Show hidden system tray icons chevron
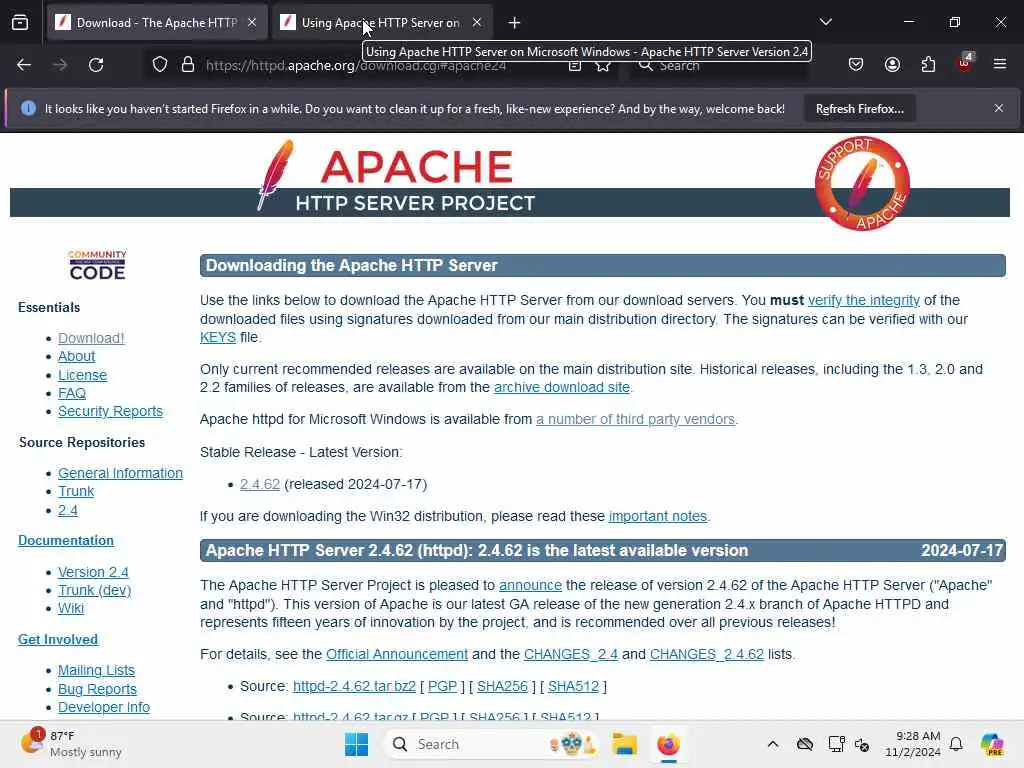 coord(773,744)
